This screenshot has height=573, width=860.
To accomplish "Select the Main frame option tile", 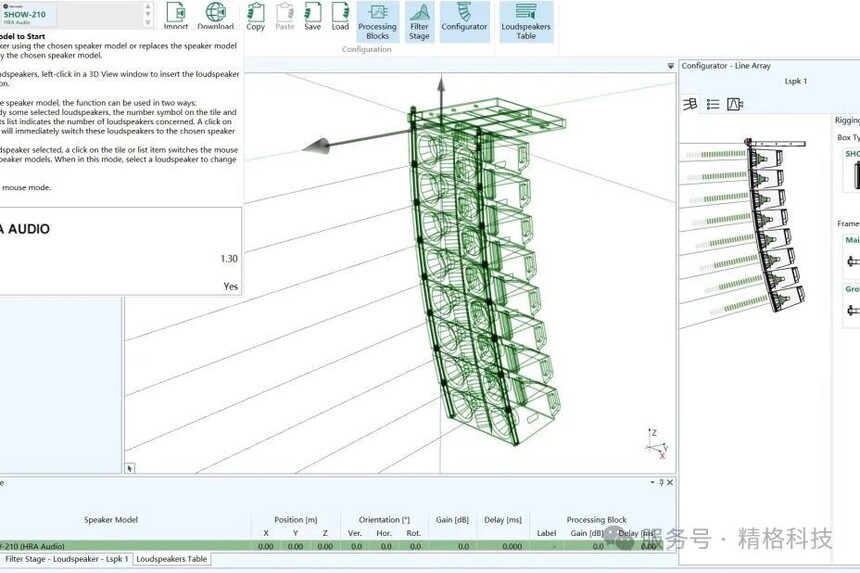I will click(851, 255).
